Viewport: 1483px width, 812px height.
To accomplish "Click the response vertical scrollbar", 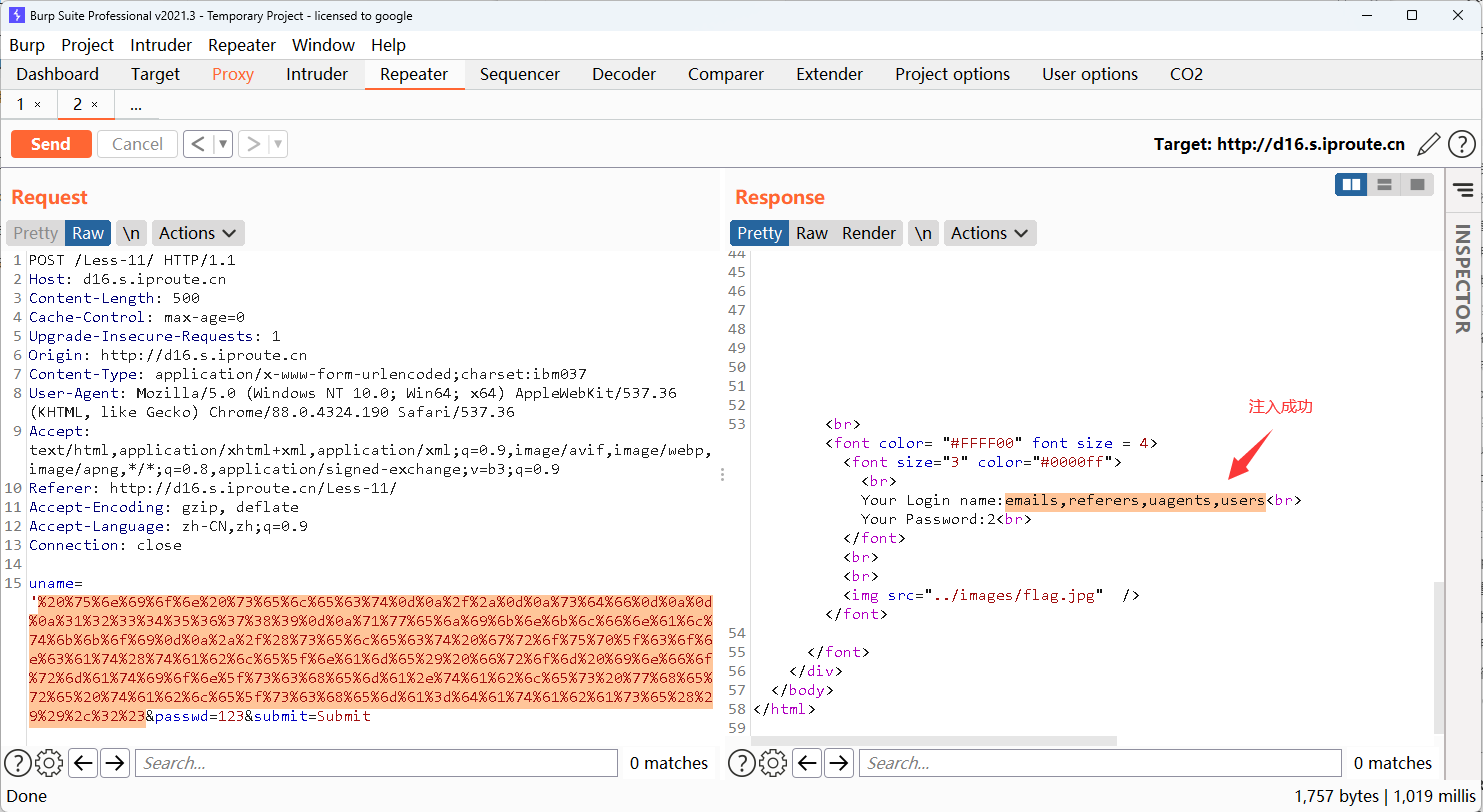I will [1438, 655].
